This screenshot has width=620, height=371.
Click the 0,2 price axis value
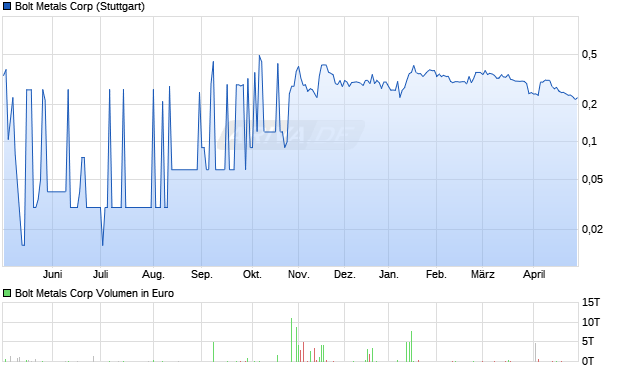pos(590,104)
